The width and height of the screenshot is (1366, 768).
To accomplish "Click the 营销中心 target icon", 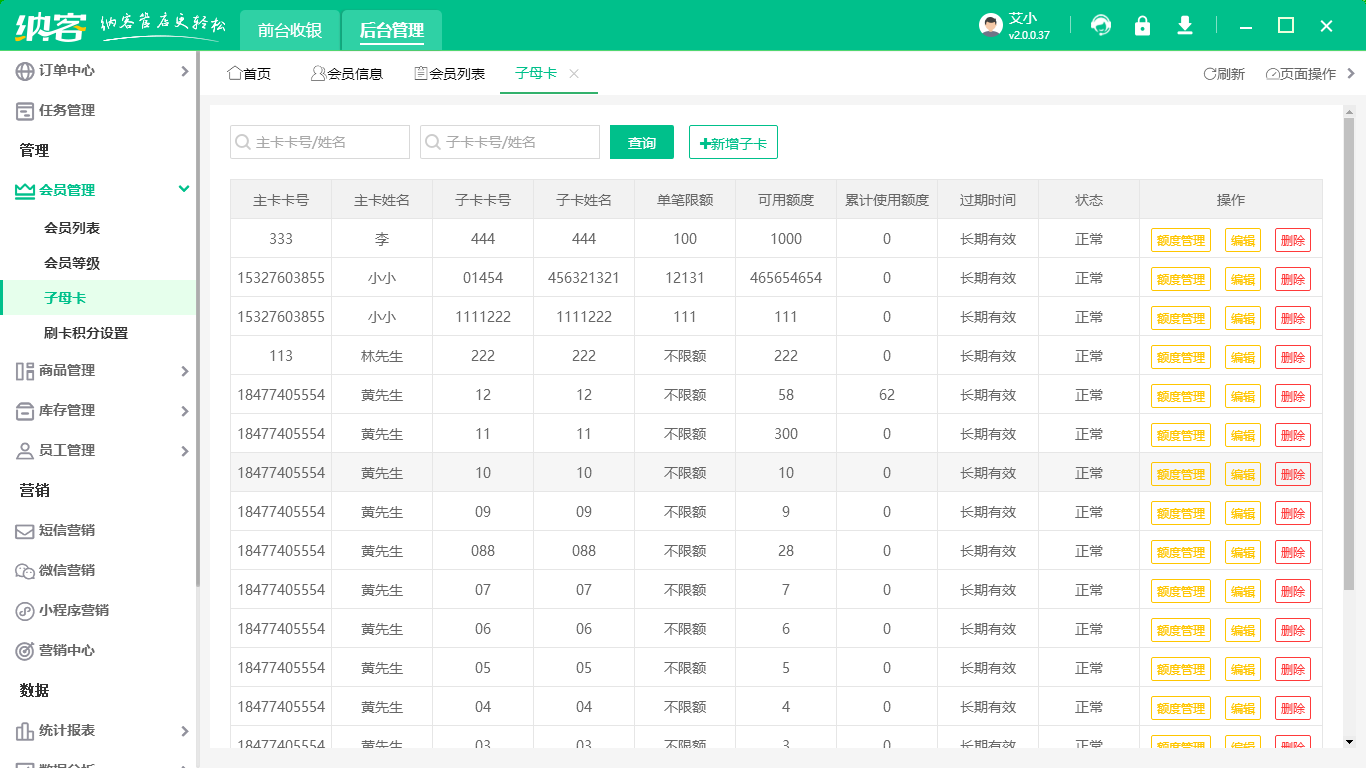I will 25,651.
